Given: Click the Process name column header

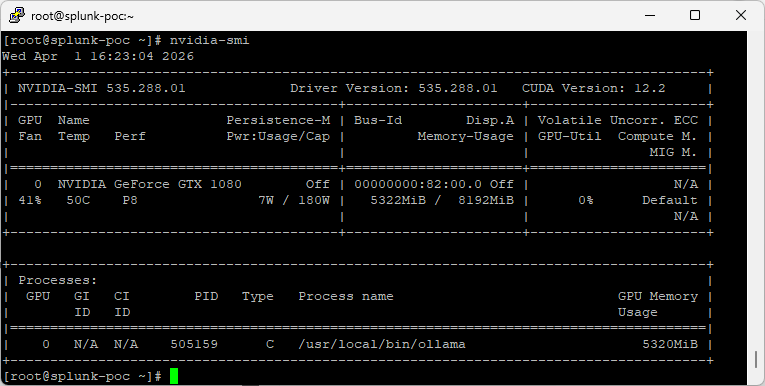Looking at the screenshot, I should coord(346,296).
